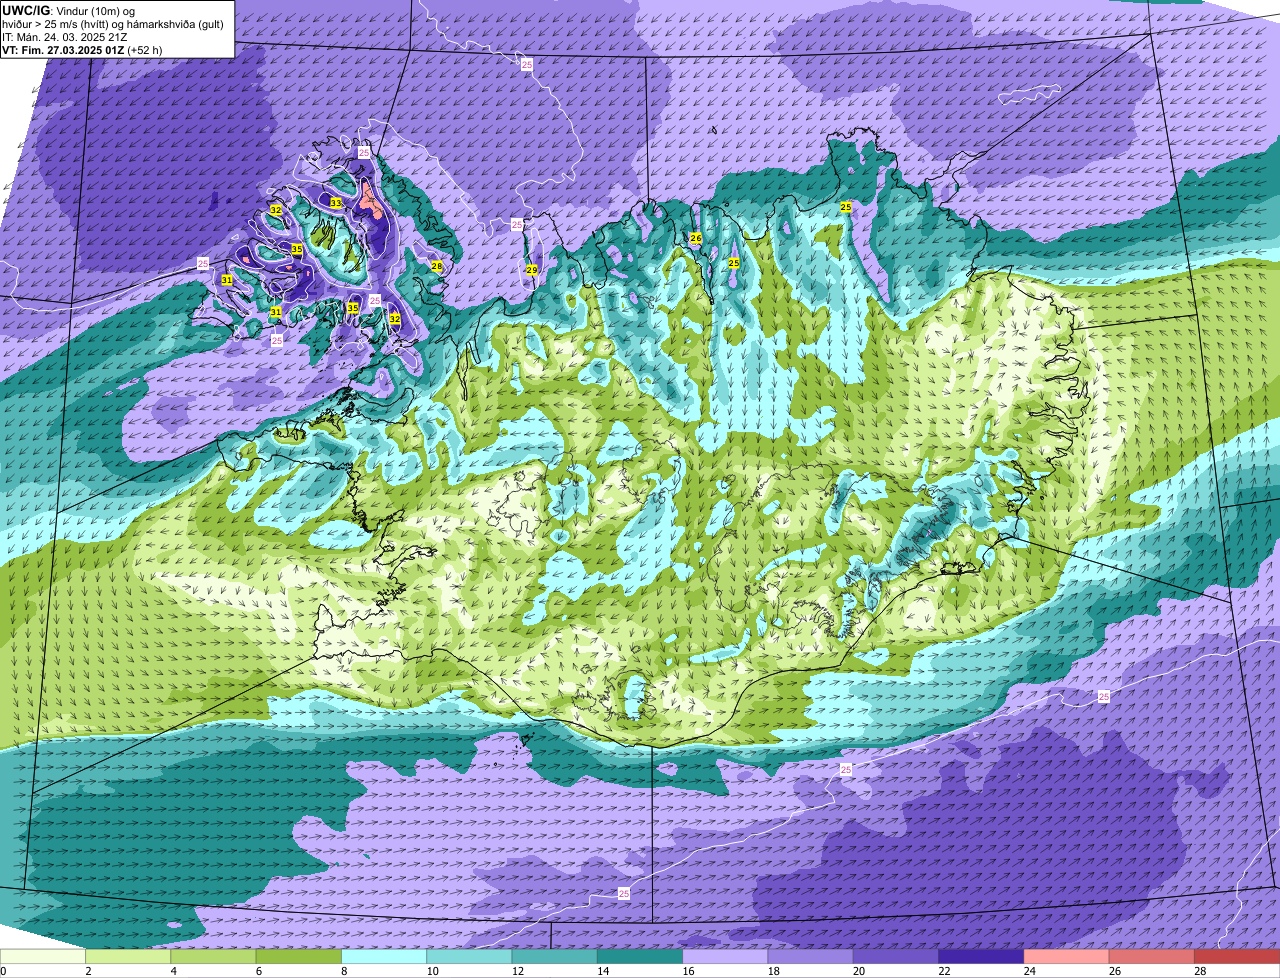1280x978 pixels.
Task: Select the legend scale value 6
Action: click(258, 971)
